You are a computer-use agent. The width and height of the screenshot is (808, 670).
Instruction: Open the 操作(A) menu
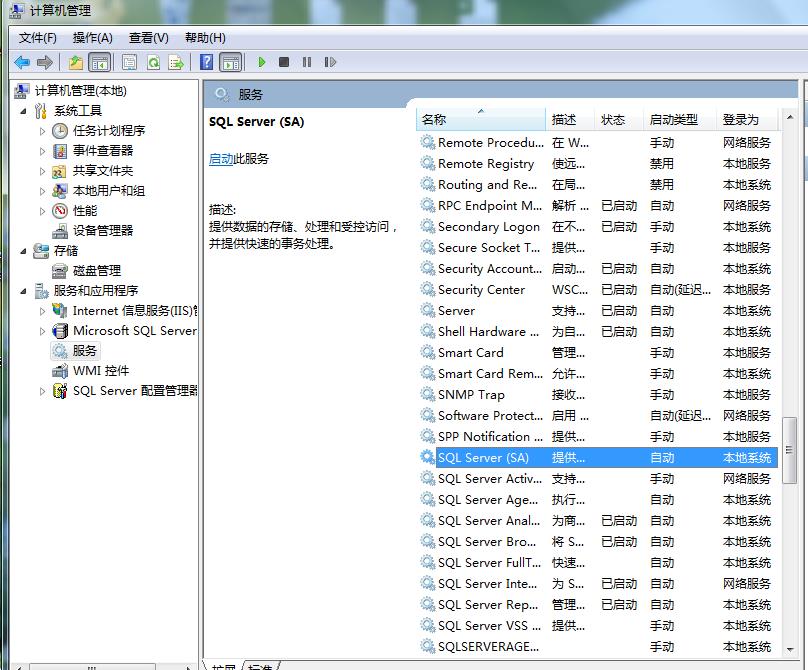pyautogui.click(x=92, y=38)
